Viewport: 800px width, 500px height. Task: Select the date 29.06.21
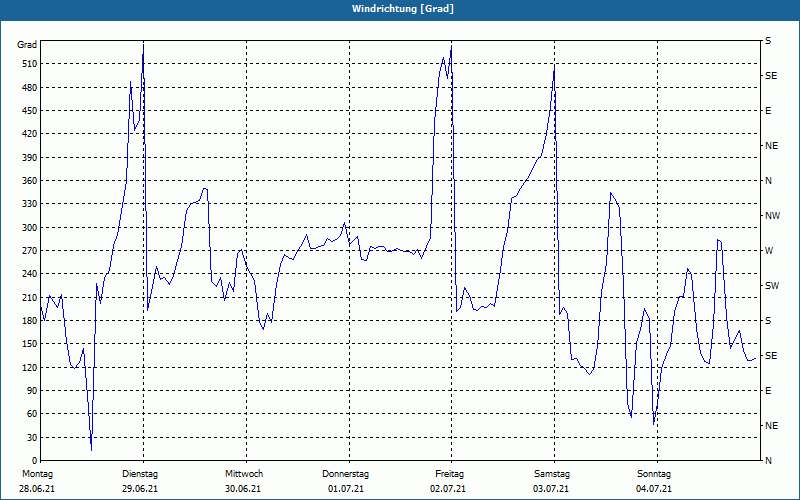140,489
